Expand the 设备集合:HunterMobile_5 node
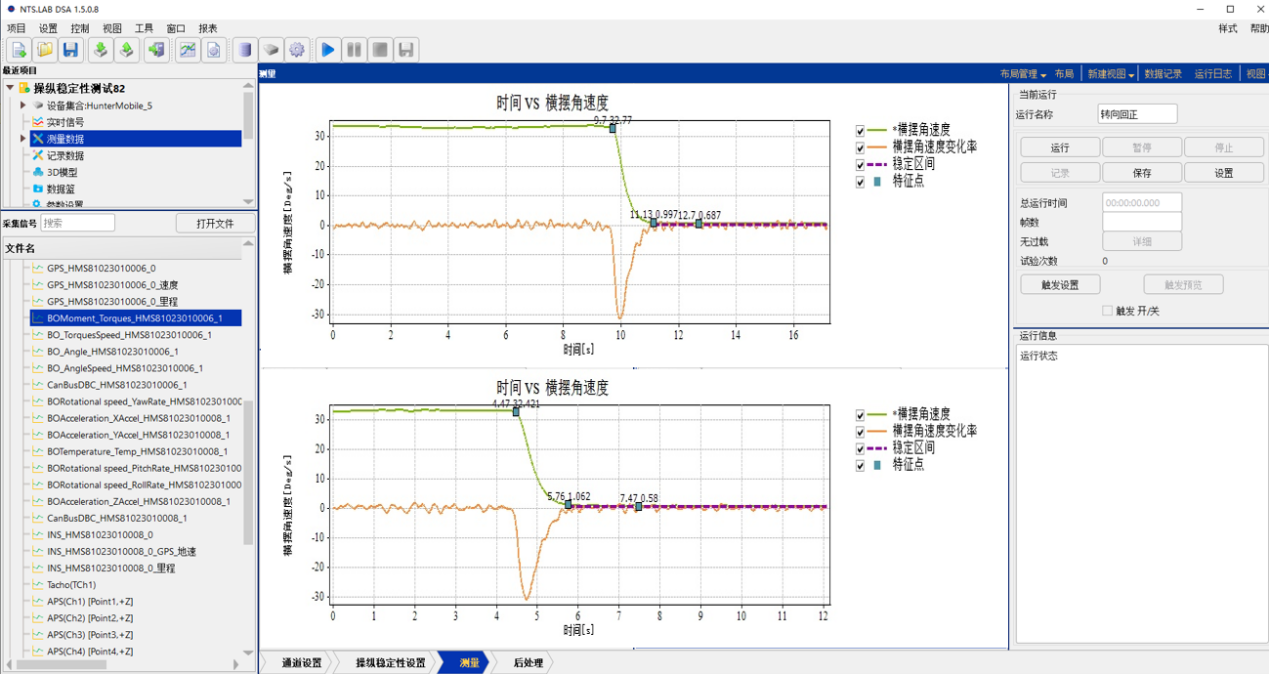The width and height of the screenshot is (1269, 674). pos(23,105)
